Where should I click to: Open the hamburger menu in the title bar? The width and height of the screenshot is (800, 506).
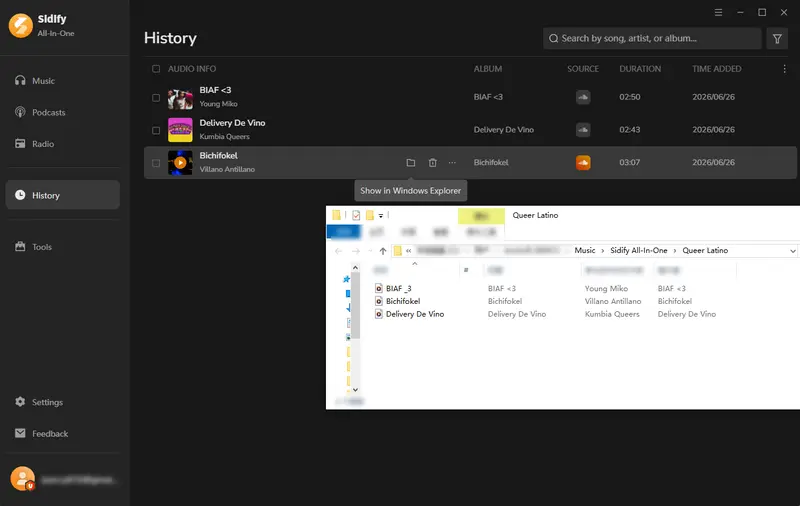click(718, 12)
